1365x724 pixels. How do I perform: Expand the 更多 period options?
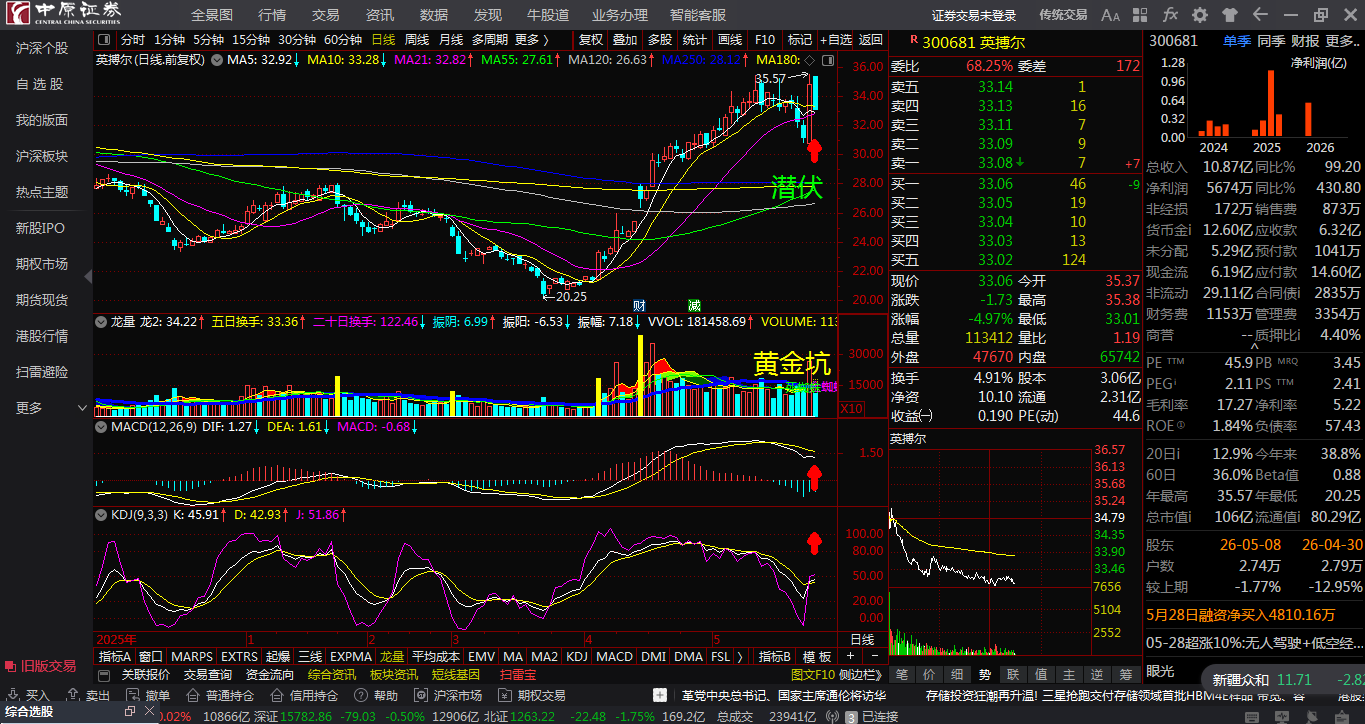click(532, 40)
